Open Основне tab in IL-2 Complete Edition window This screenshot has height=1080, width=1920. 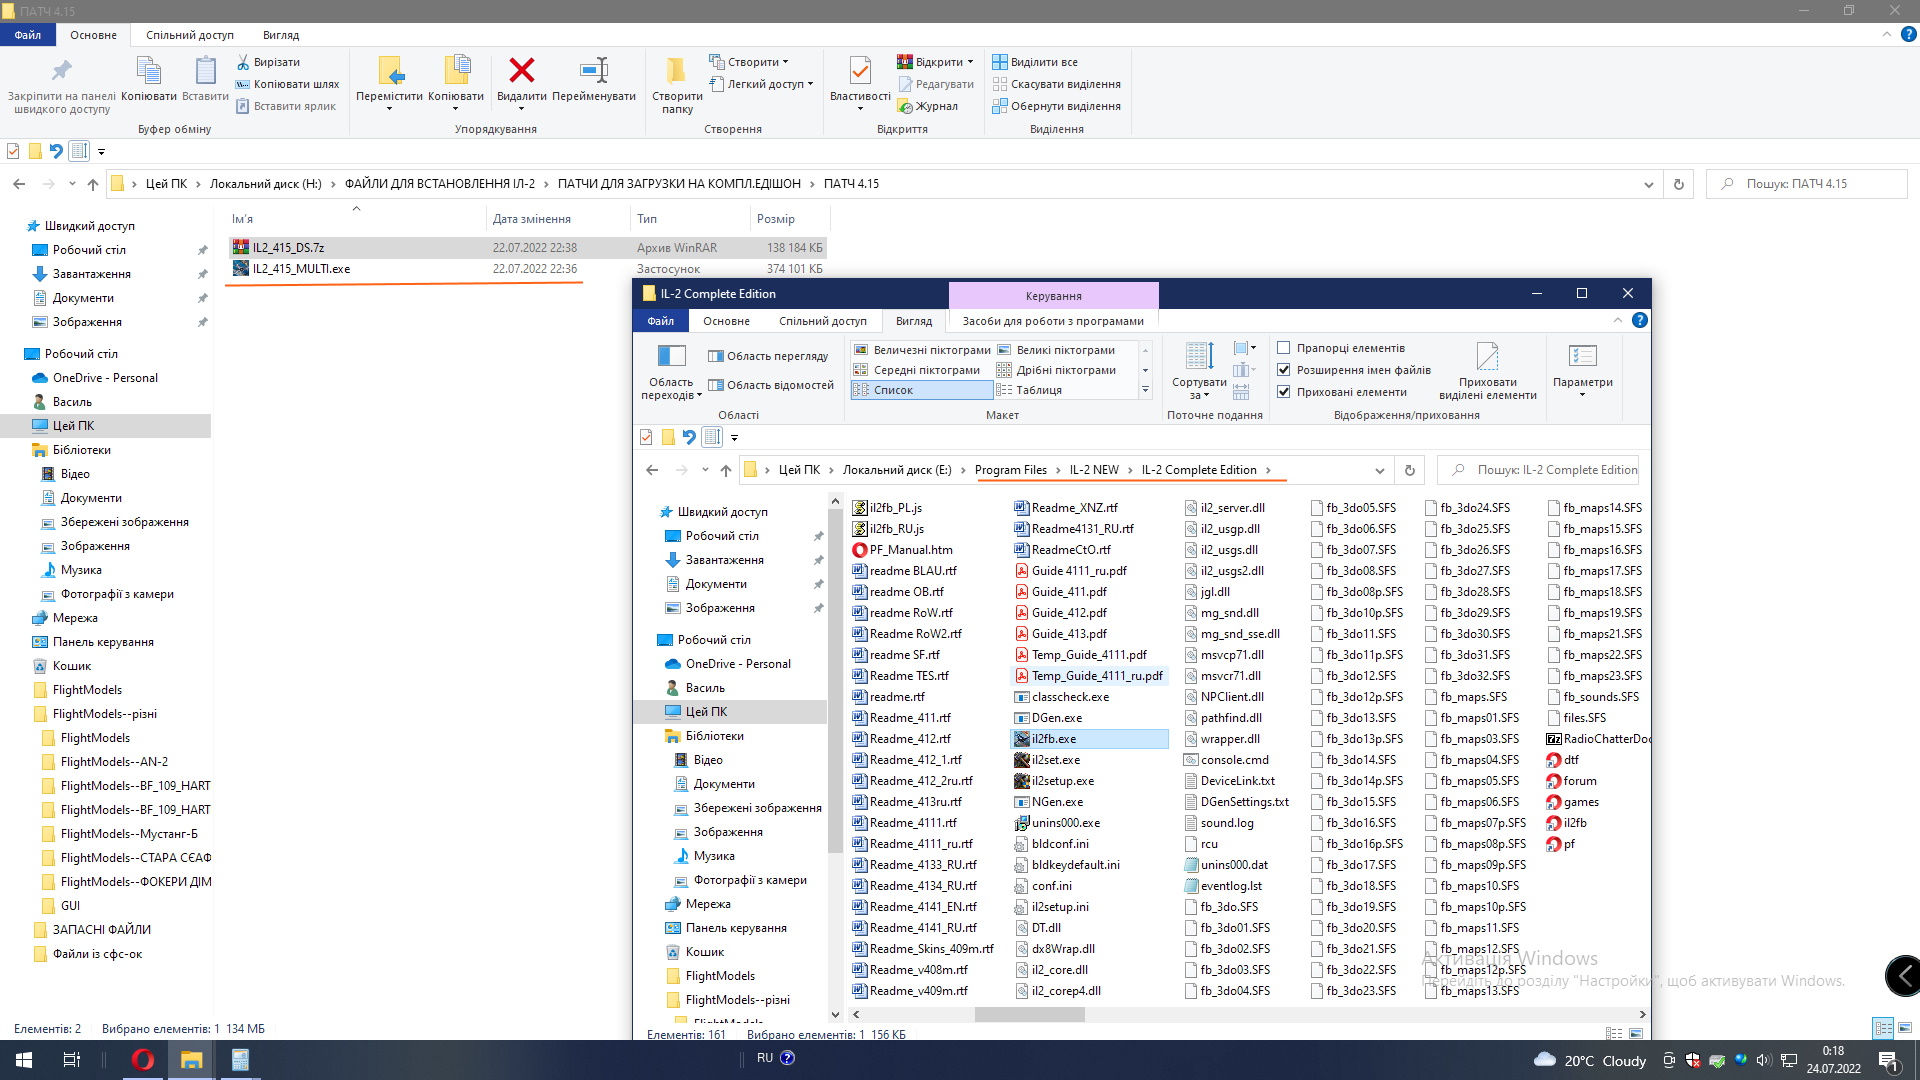pyautogui.click(x=726, y=321)
